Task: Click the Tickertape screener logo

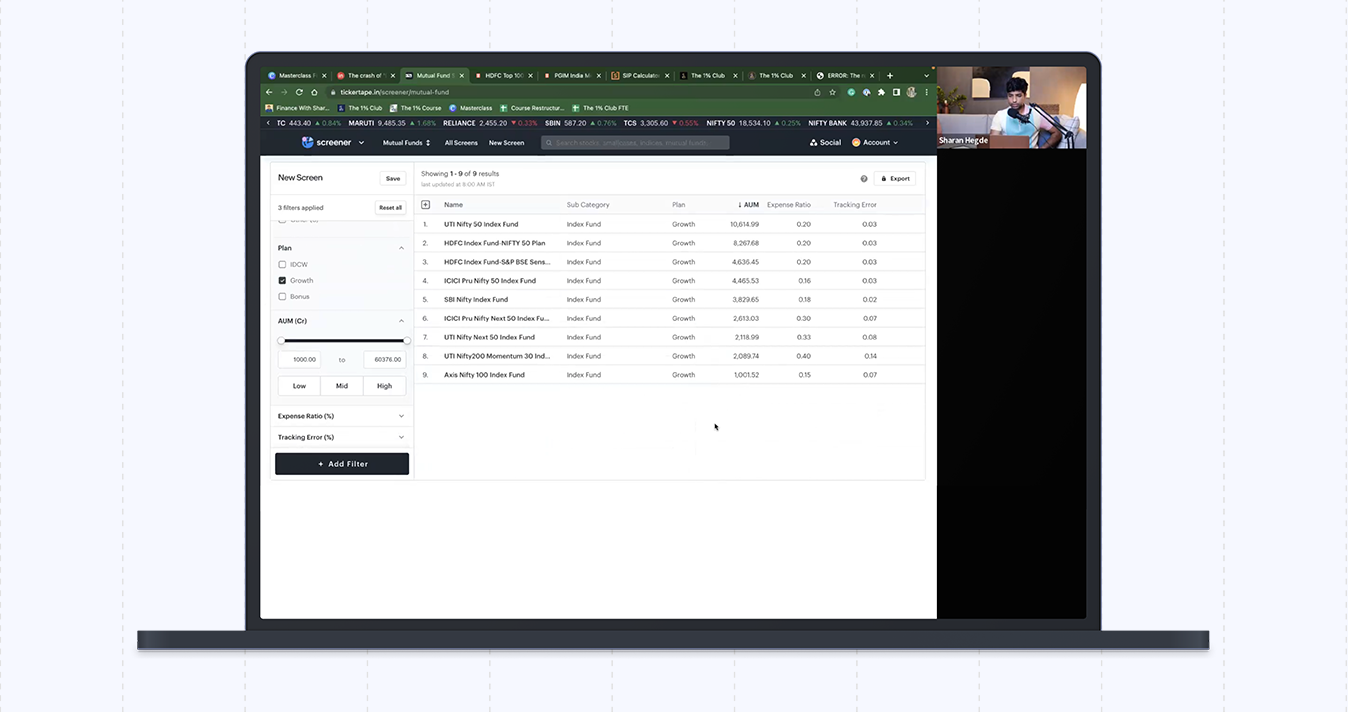Action: click(x=327, y=143)
